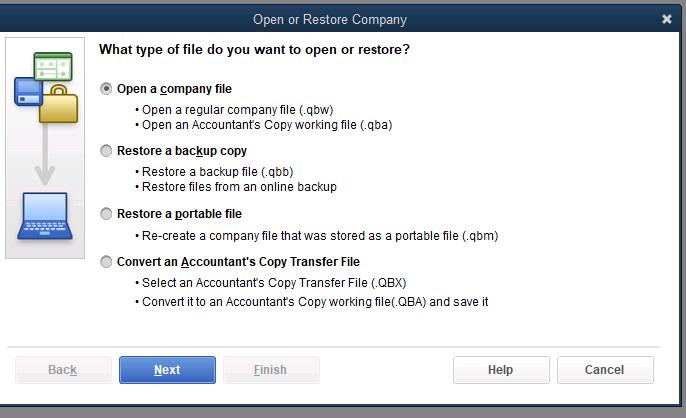686x418 pixels.
Task: Pick Convert an Accountant's Copy Transfer File
Action: coord(107,262)
